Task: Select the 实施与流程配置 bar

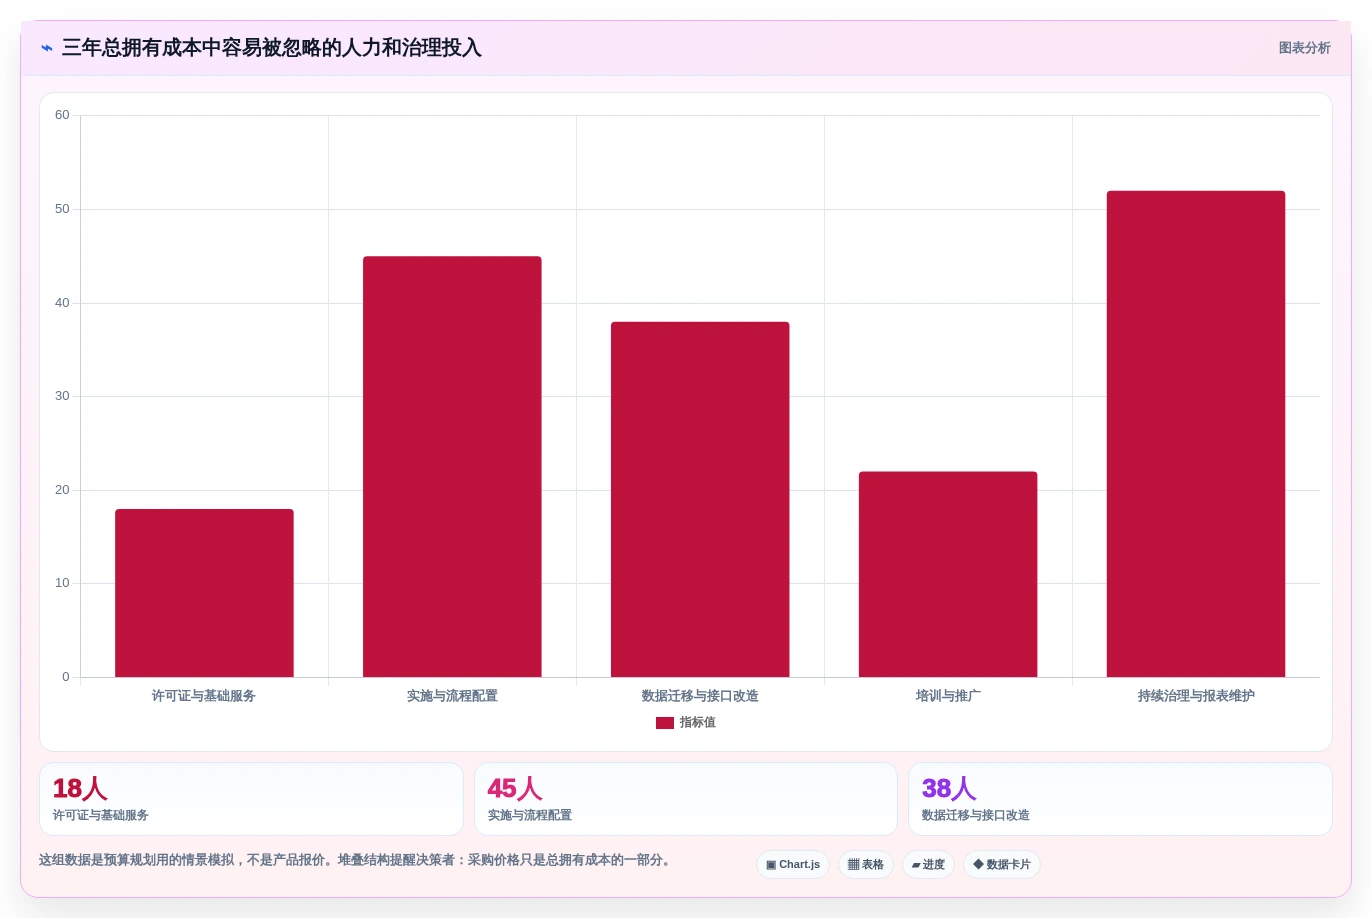Action: pyautogui.click(x=452, y=467)
